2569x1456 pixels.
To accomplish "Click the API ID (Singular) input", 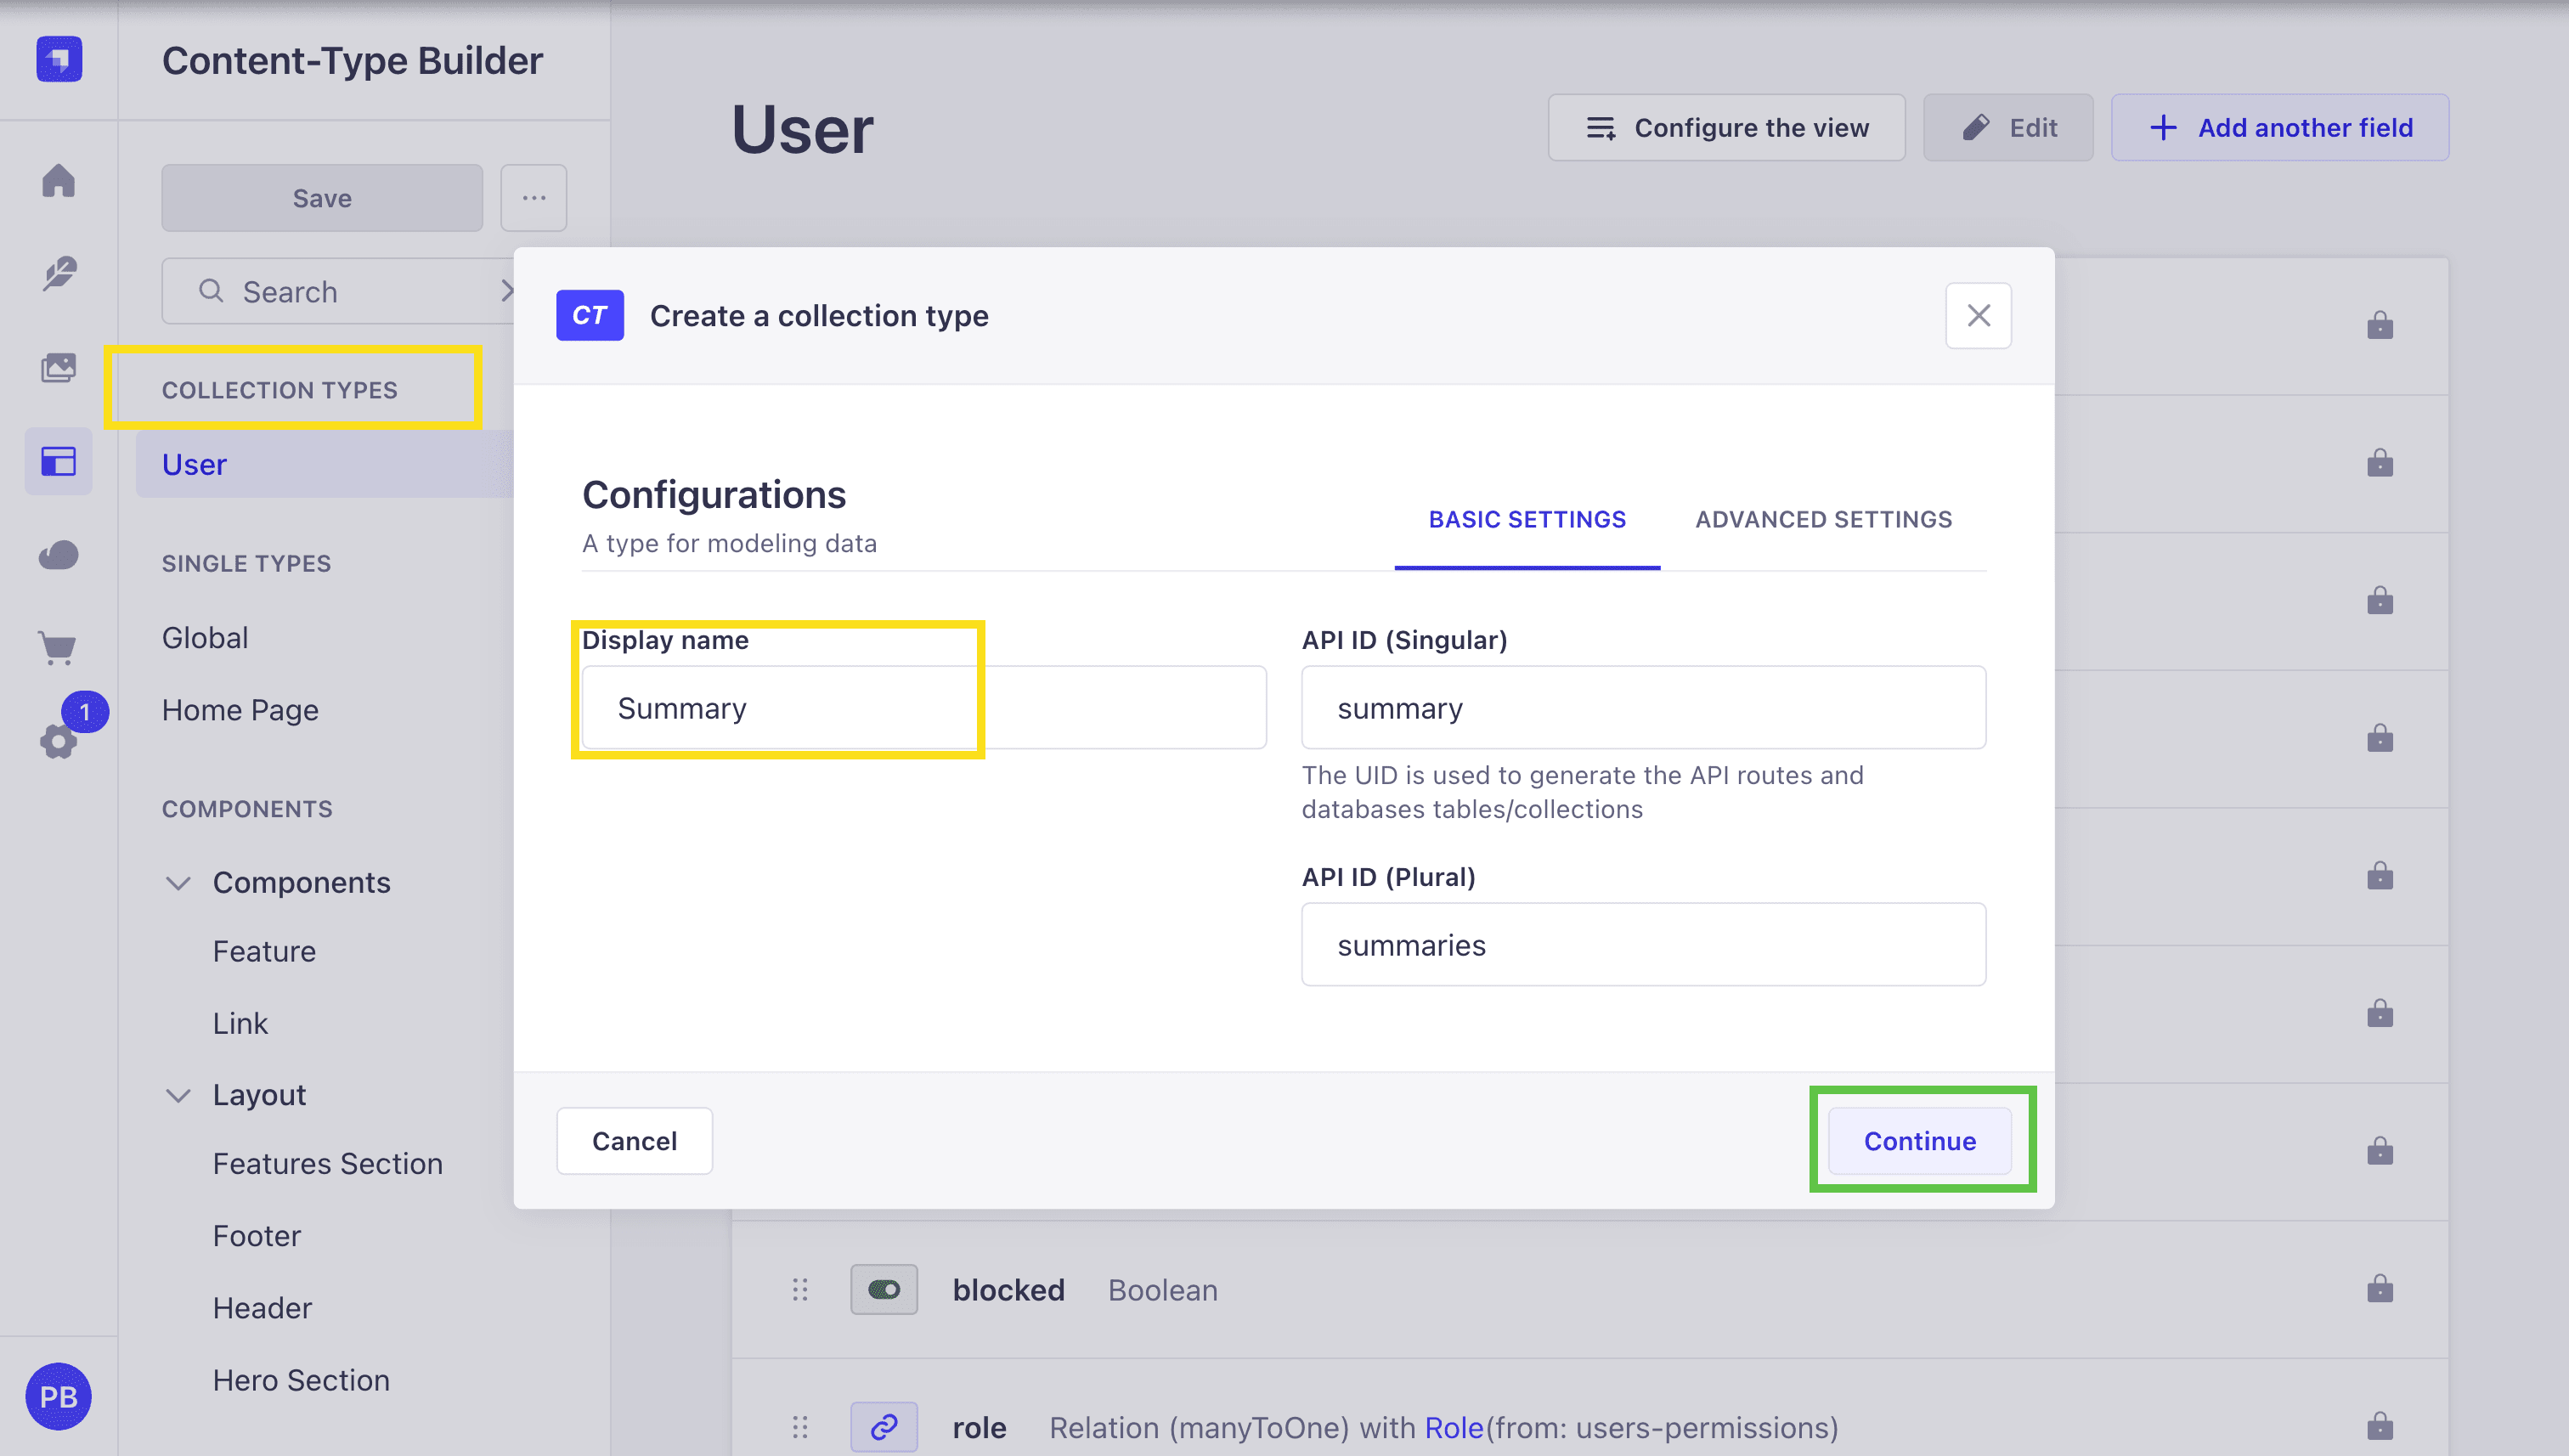I will (x=1643, y=707).
